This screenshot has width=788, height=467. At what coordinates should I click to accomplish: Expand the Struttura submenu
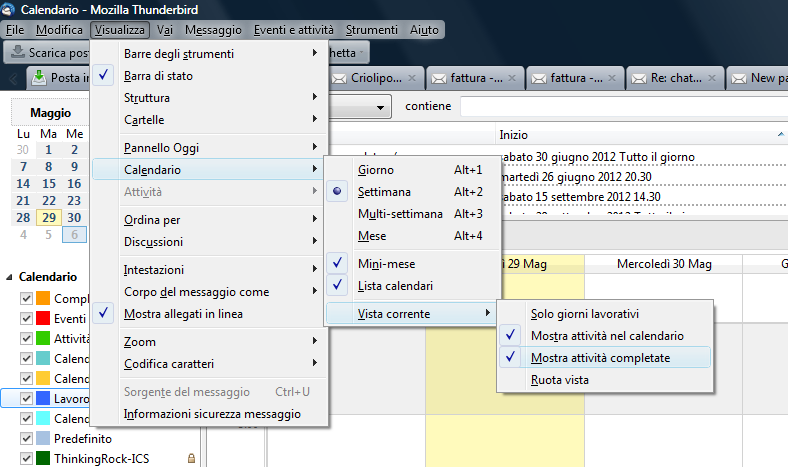coord(209,98)
